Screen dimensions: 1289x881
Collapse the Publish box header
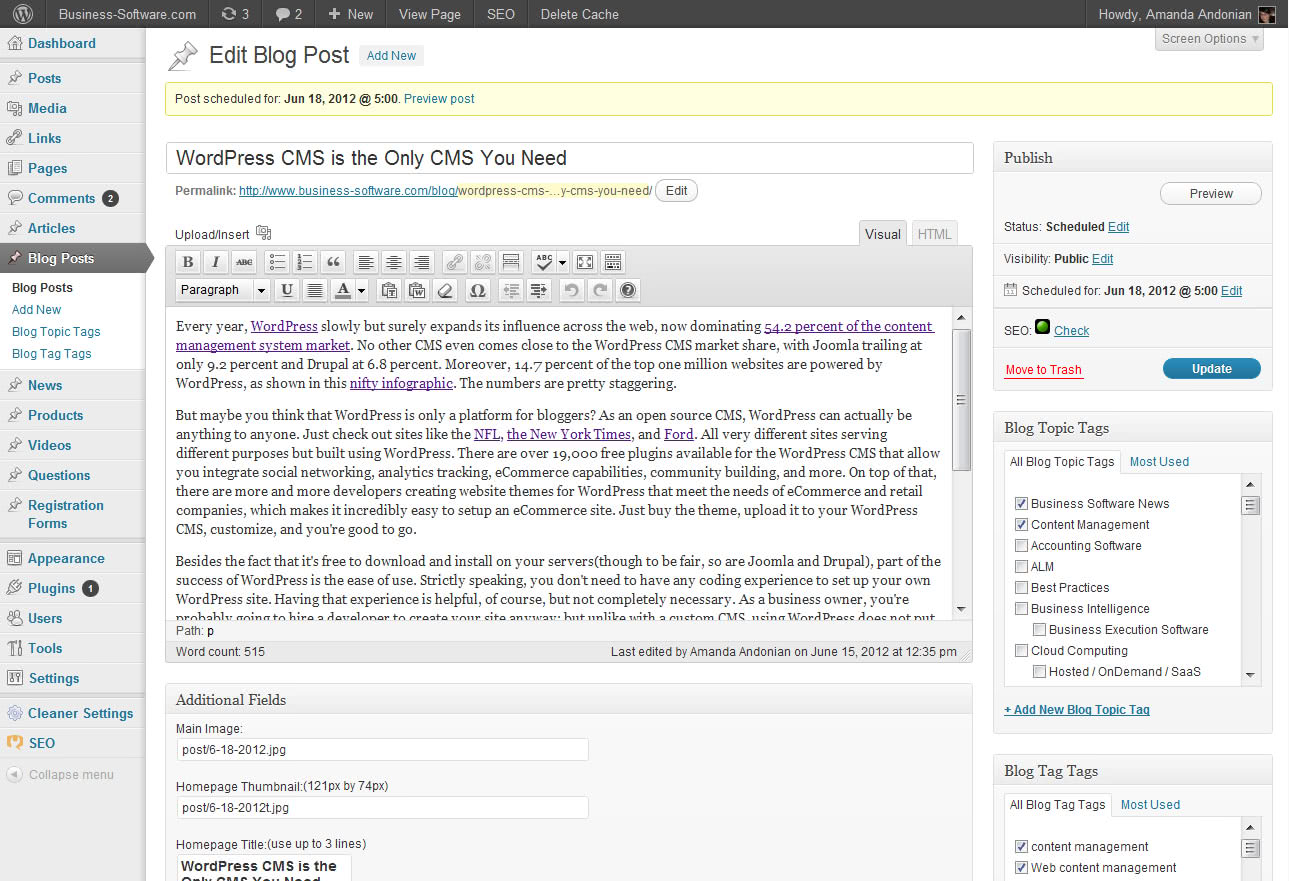click(1132, 157)
